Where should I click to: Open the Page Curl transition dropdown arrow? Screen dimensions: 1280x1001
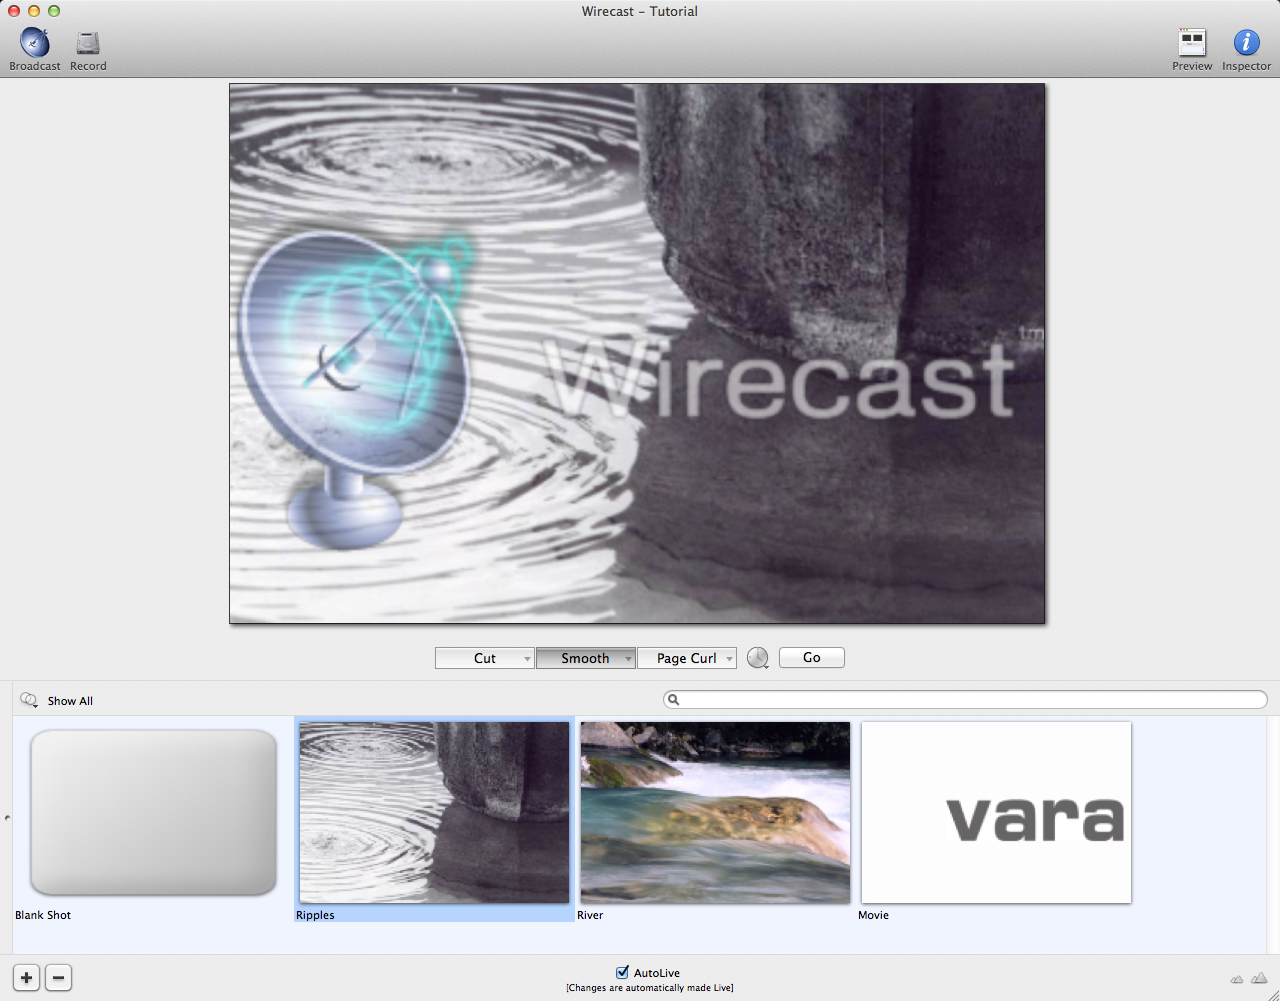(729, 657)
